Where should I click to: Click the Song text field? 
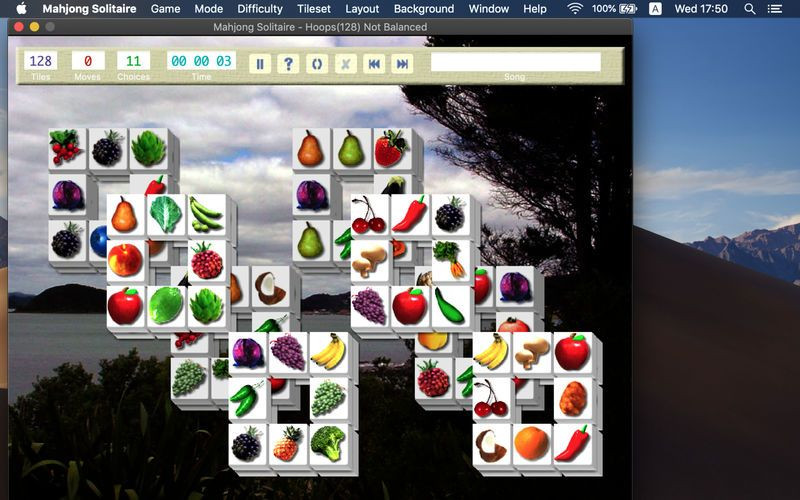click(515, 62)
